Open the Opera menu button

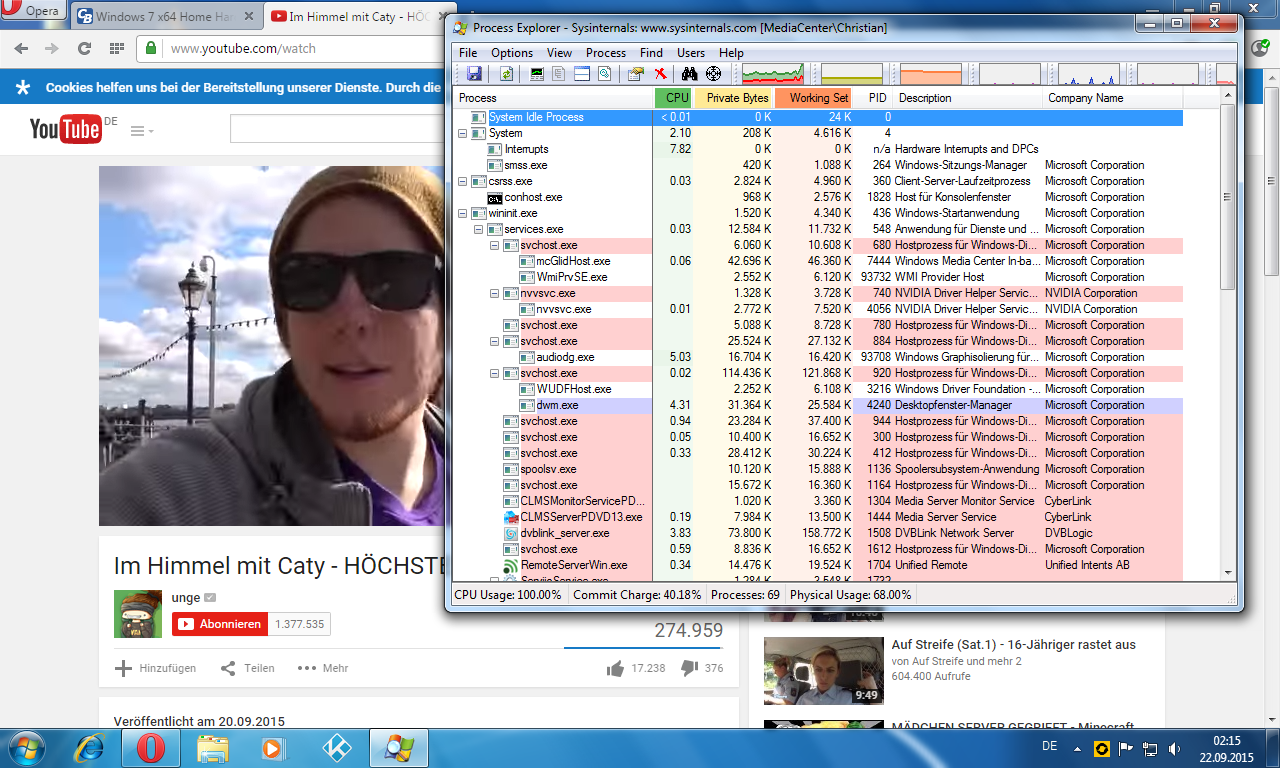coord(33,11)
